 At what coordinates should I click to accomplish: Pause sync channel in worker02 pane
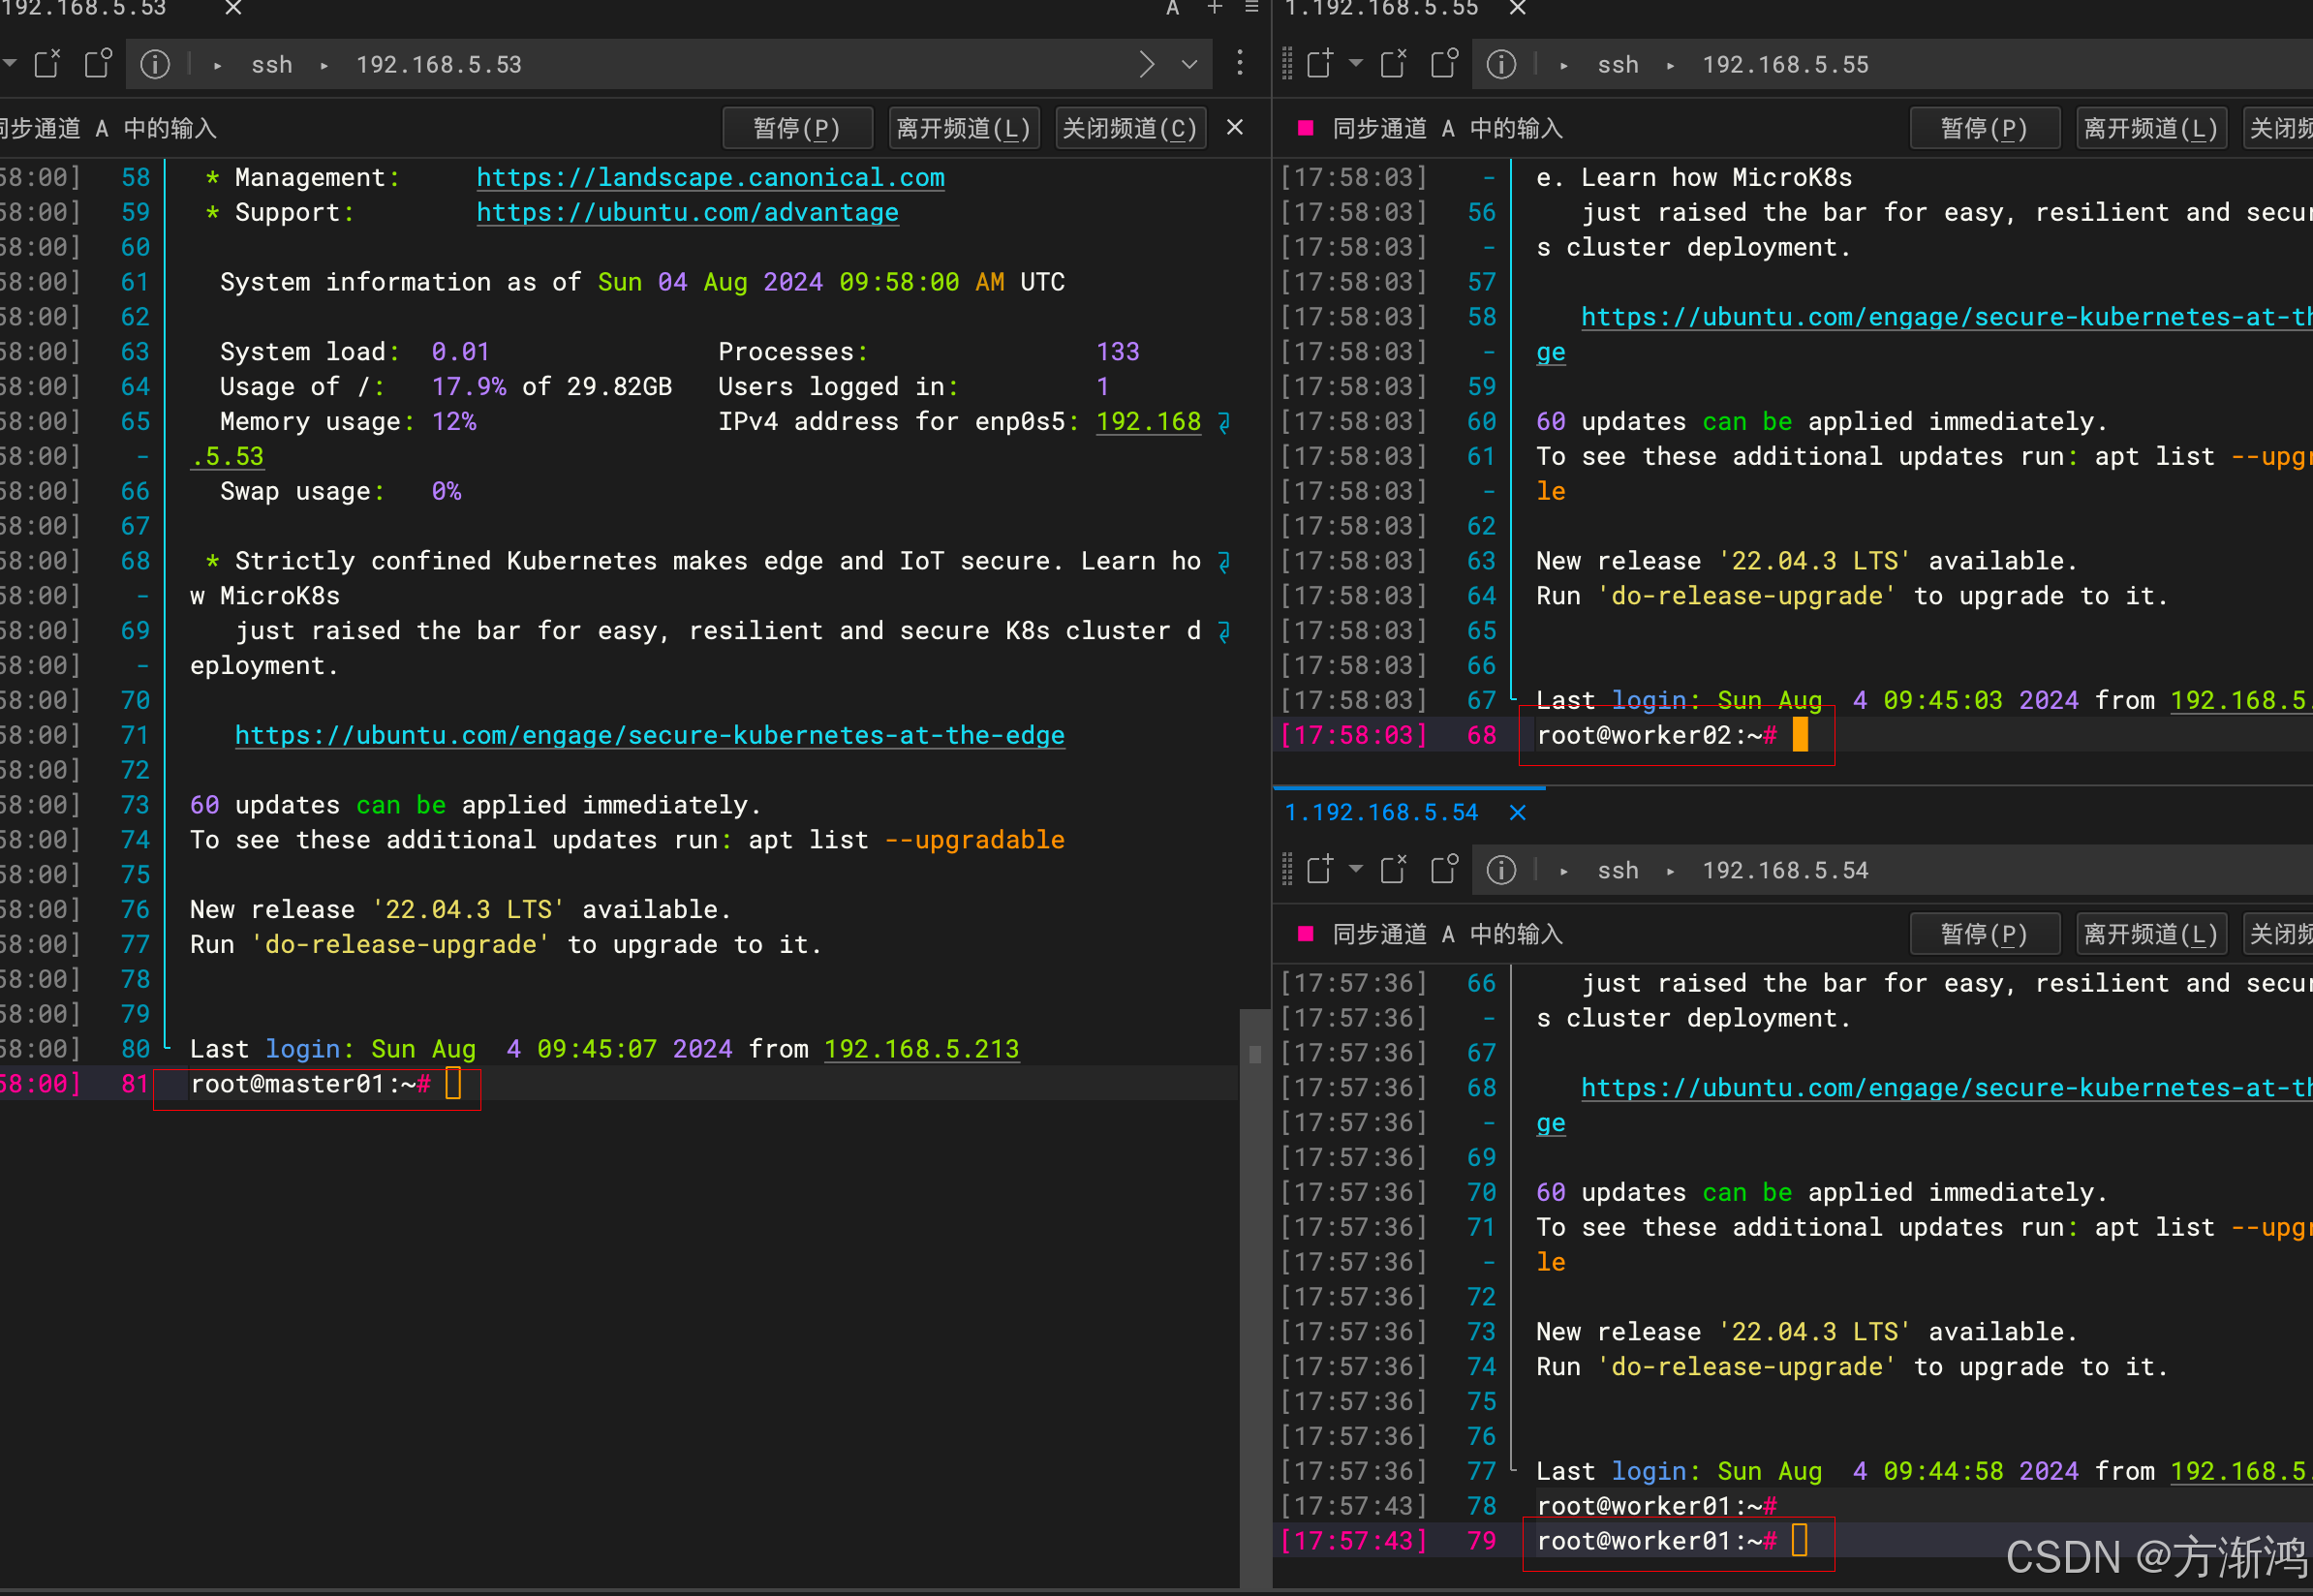point(1984,129)
